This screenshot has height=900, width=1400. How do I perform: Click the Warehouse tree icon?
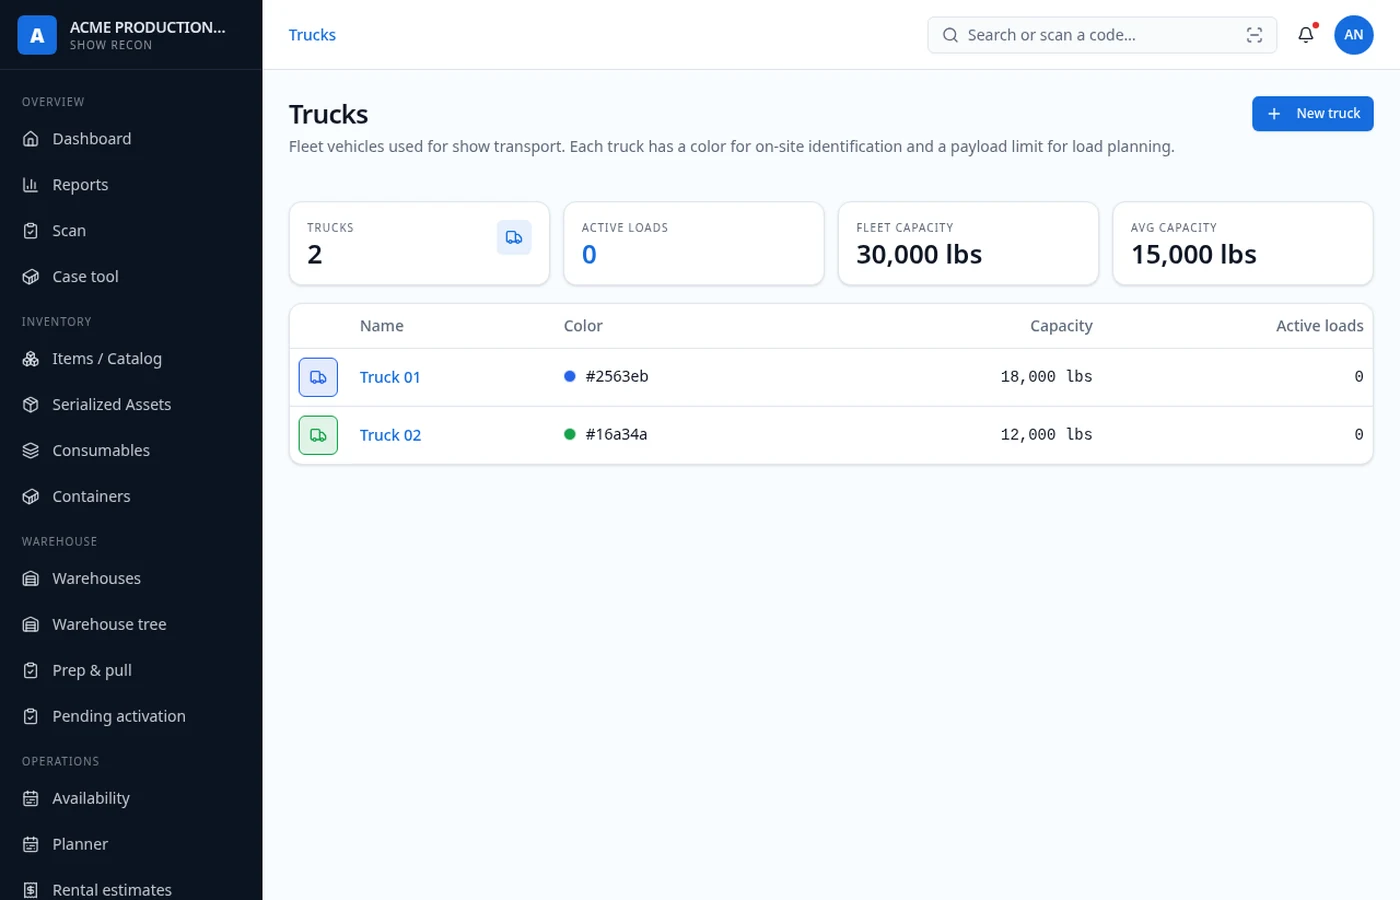point(31,625)
